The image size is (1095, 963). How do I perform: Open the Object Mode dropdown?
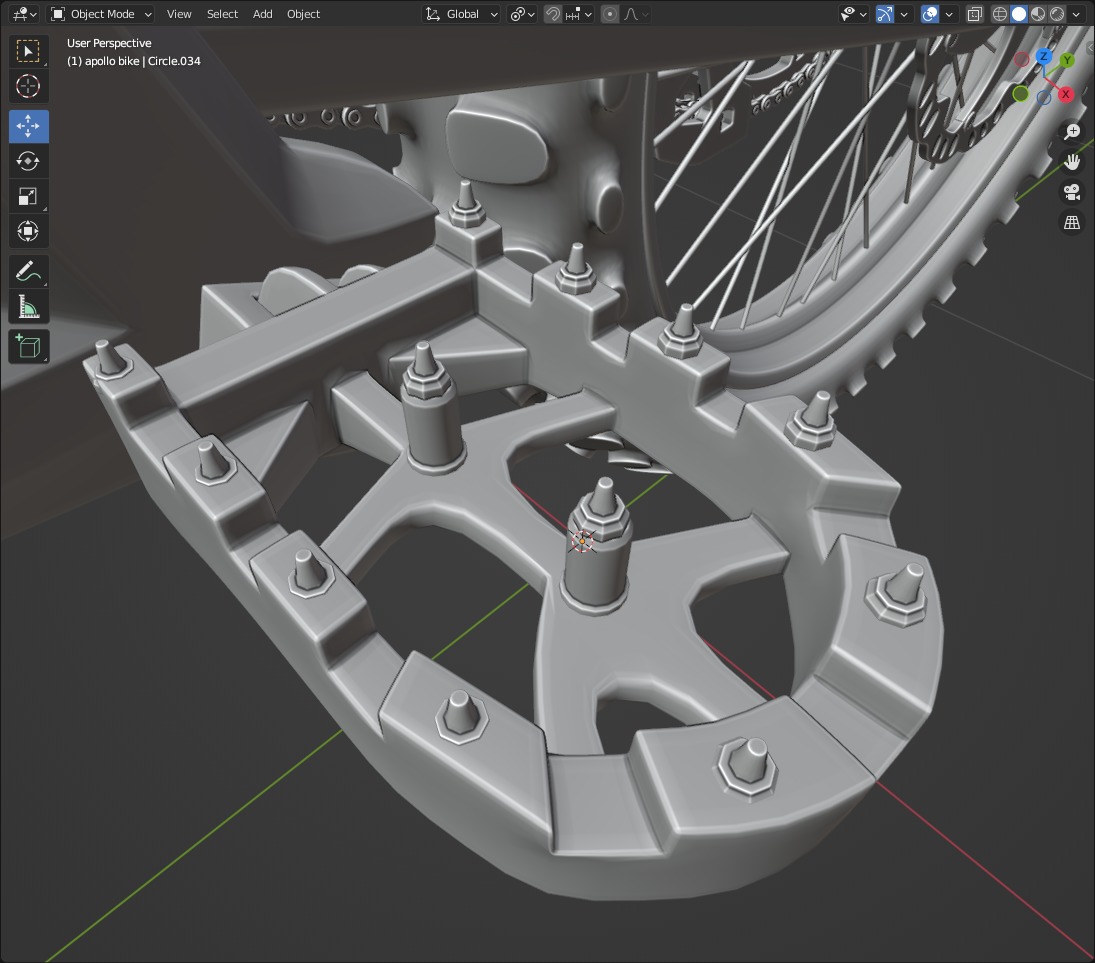(x=101, y=14)
